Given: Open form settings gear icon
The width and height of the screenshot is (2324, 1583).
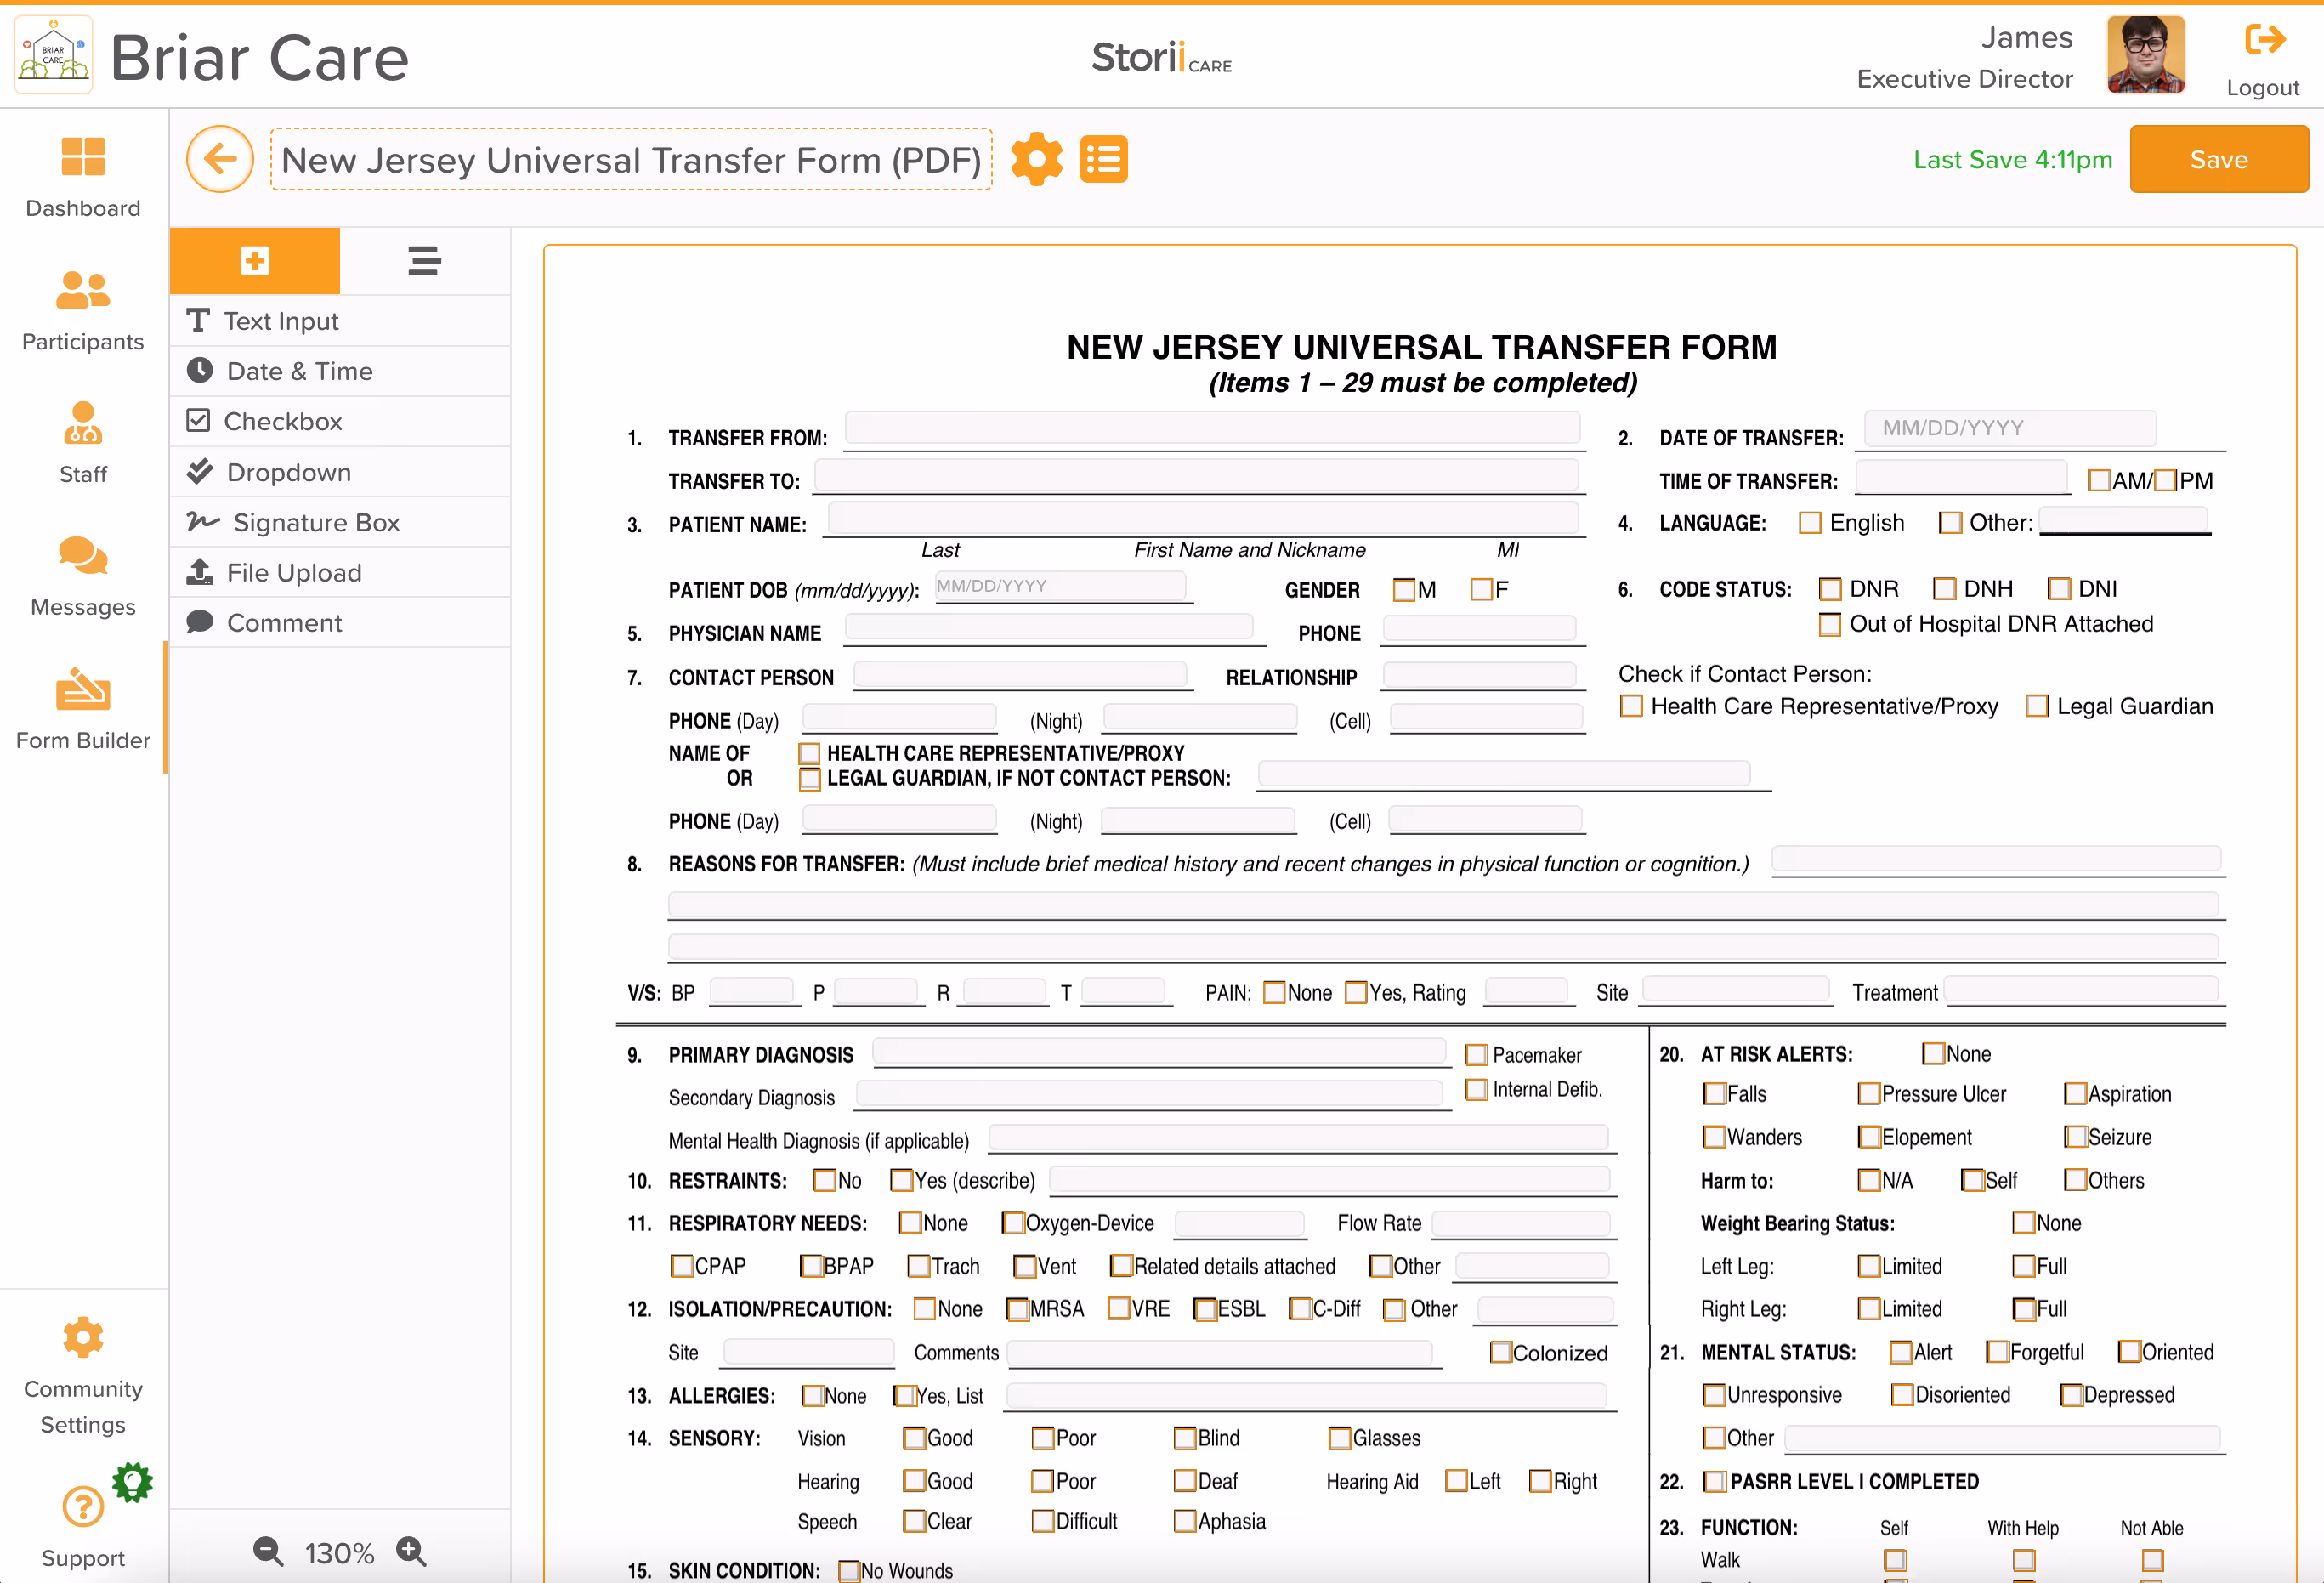Looking at the screenshot, I should pos(1036,159).
